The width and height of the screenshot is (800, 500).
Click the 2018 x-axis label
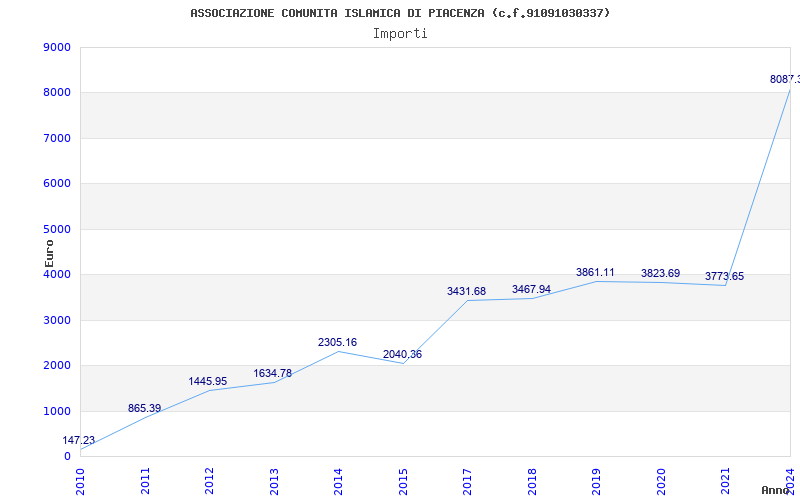click(532, 481)
